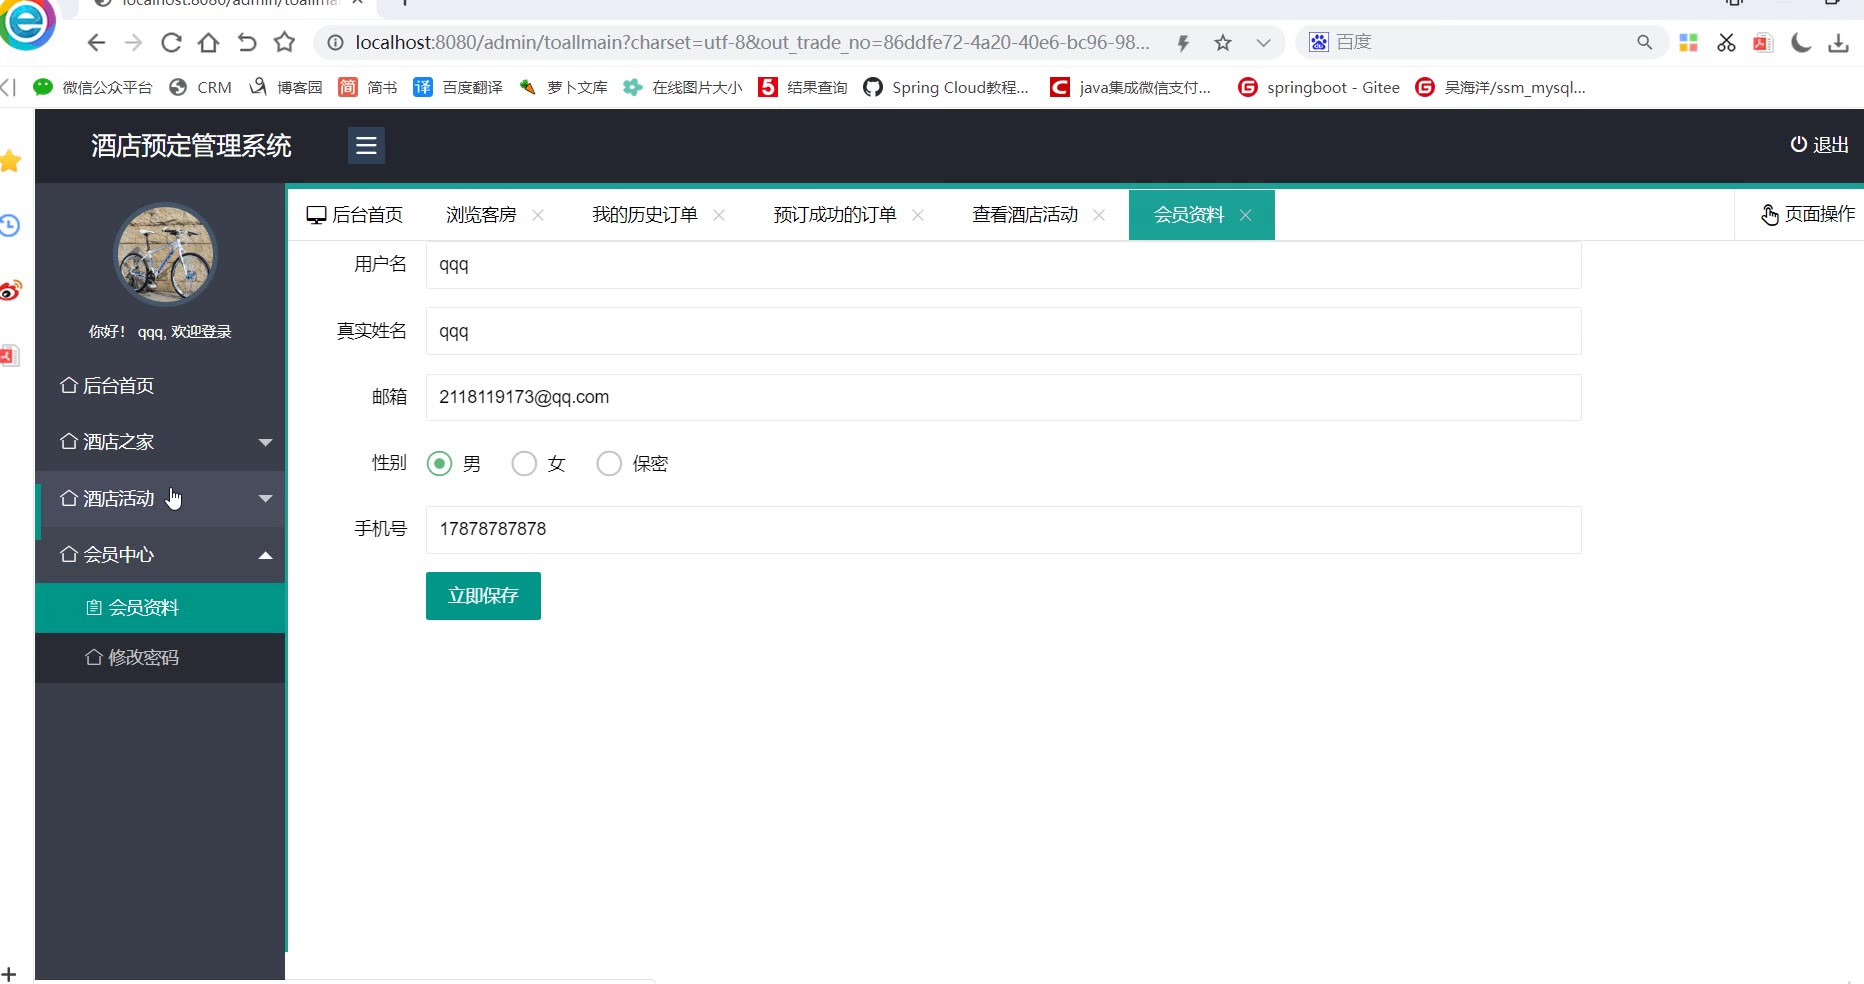Click the 手机号 input field
The width and height of the screenshot is (1864, 984).
coord(1003,529)
